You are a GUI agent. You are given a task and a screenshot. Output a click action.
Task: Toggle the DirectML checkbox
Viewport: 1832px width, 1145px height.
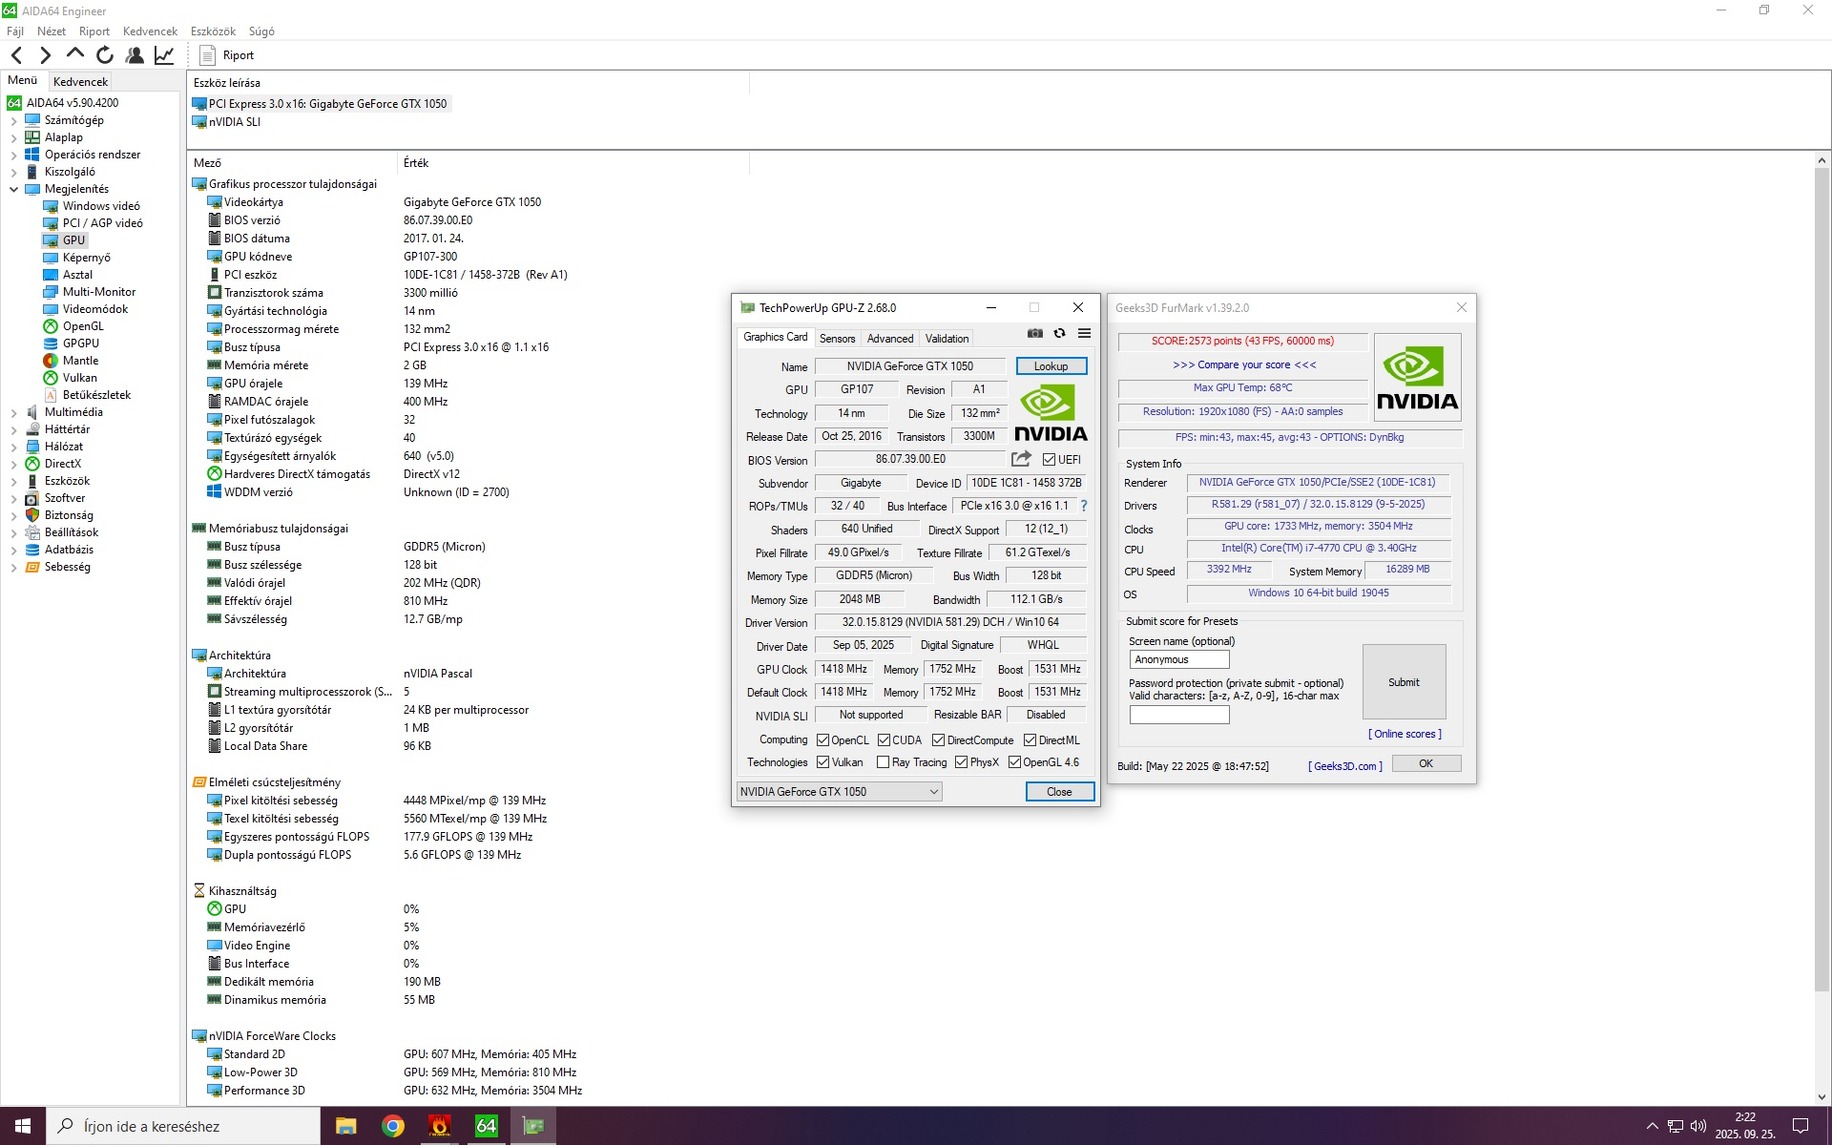[x=1030, y=741]
